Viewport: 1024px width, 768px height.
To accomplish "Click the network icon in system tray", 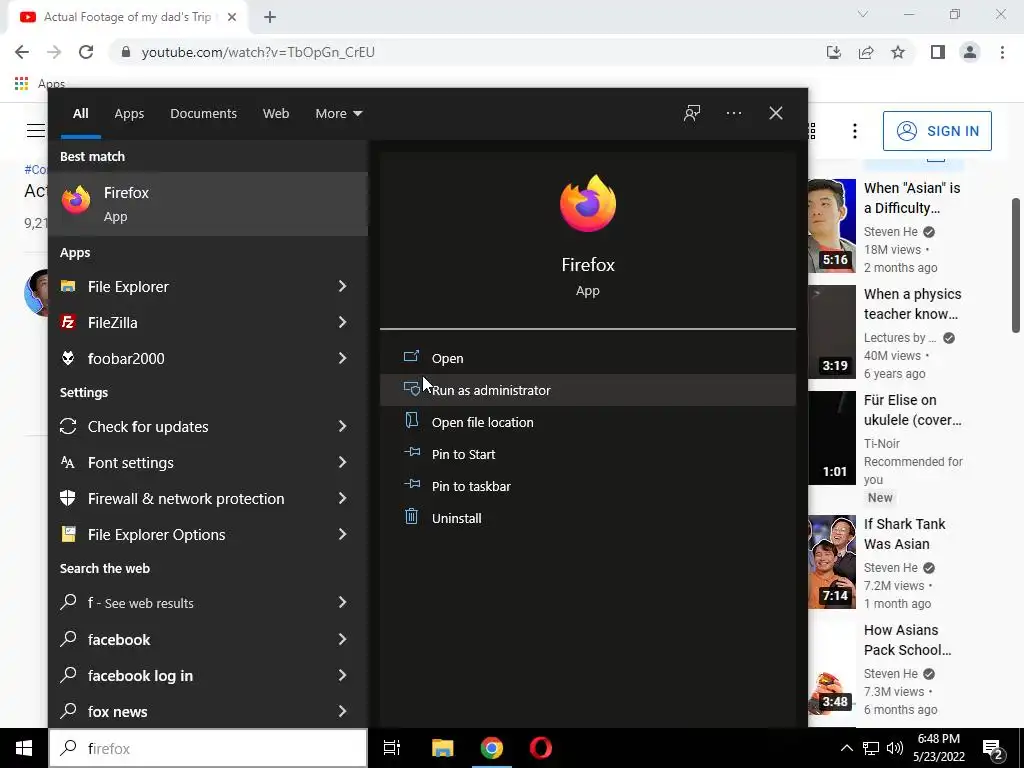I will pyautogui.click(x=871, y=748).
